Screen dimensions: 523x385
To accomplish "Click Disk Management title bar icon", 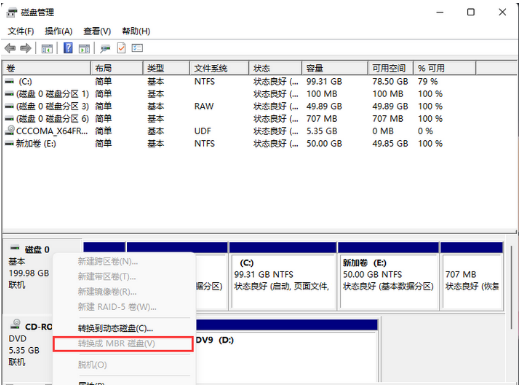I will point(12,13).
